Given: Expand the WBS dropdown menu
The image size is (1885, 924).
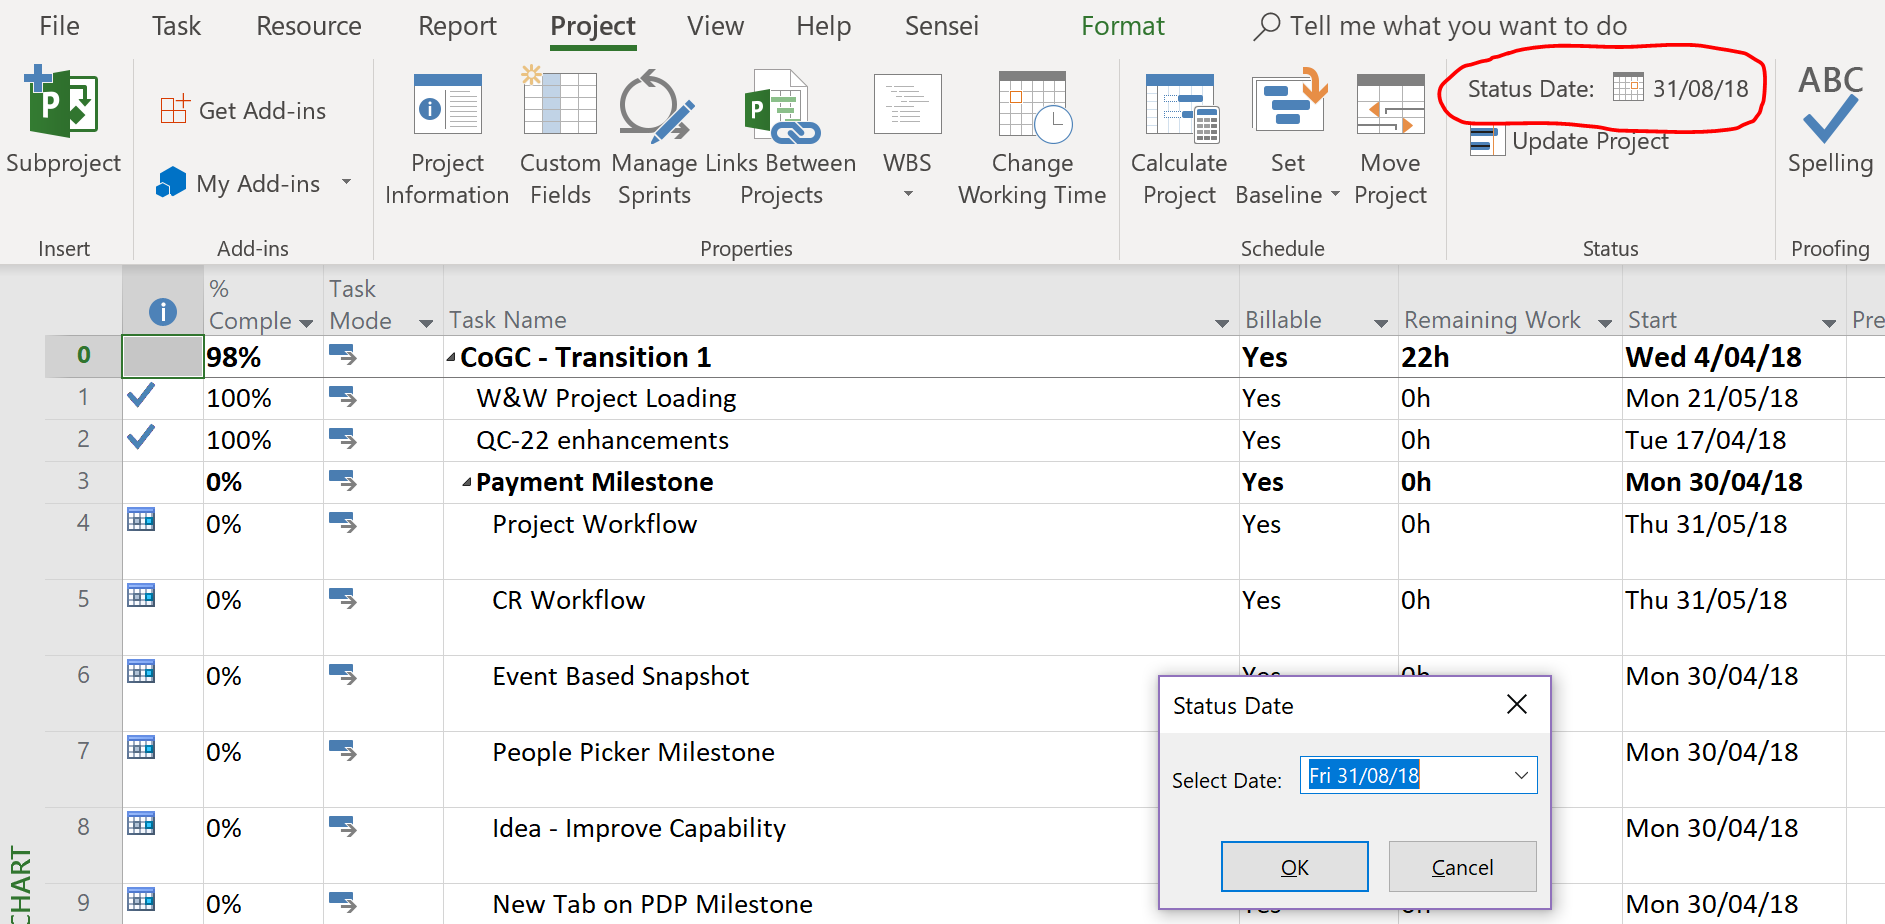Looking at the screenshot, I should click(908, 194).
